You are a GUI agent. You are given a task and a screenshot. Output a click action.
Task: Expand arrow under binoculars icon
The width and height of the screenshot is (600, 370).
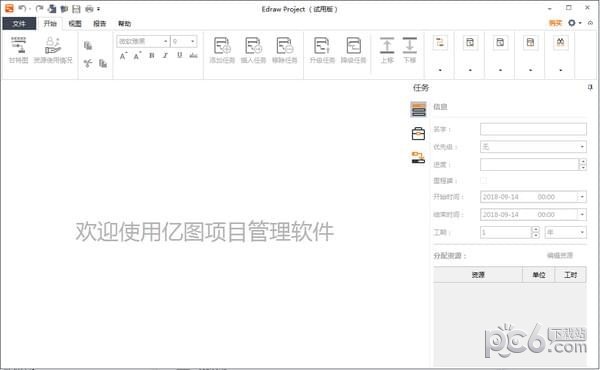[561, 70]
